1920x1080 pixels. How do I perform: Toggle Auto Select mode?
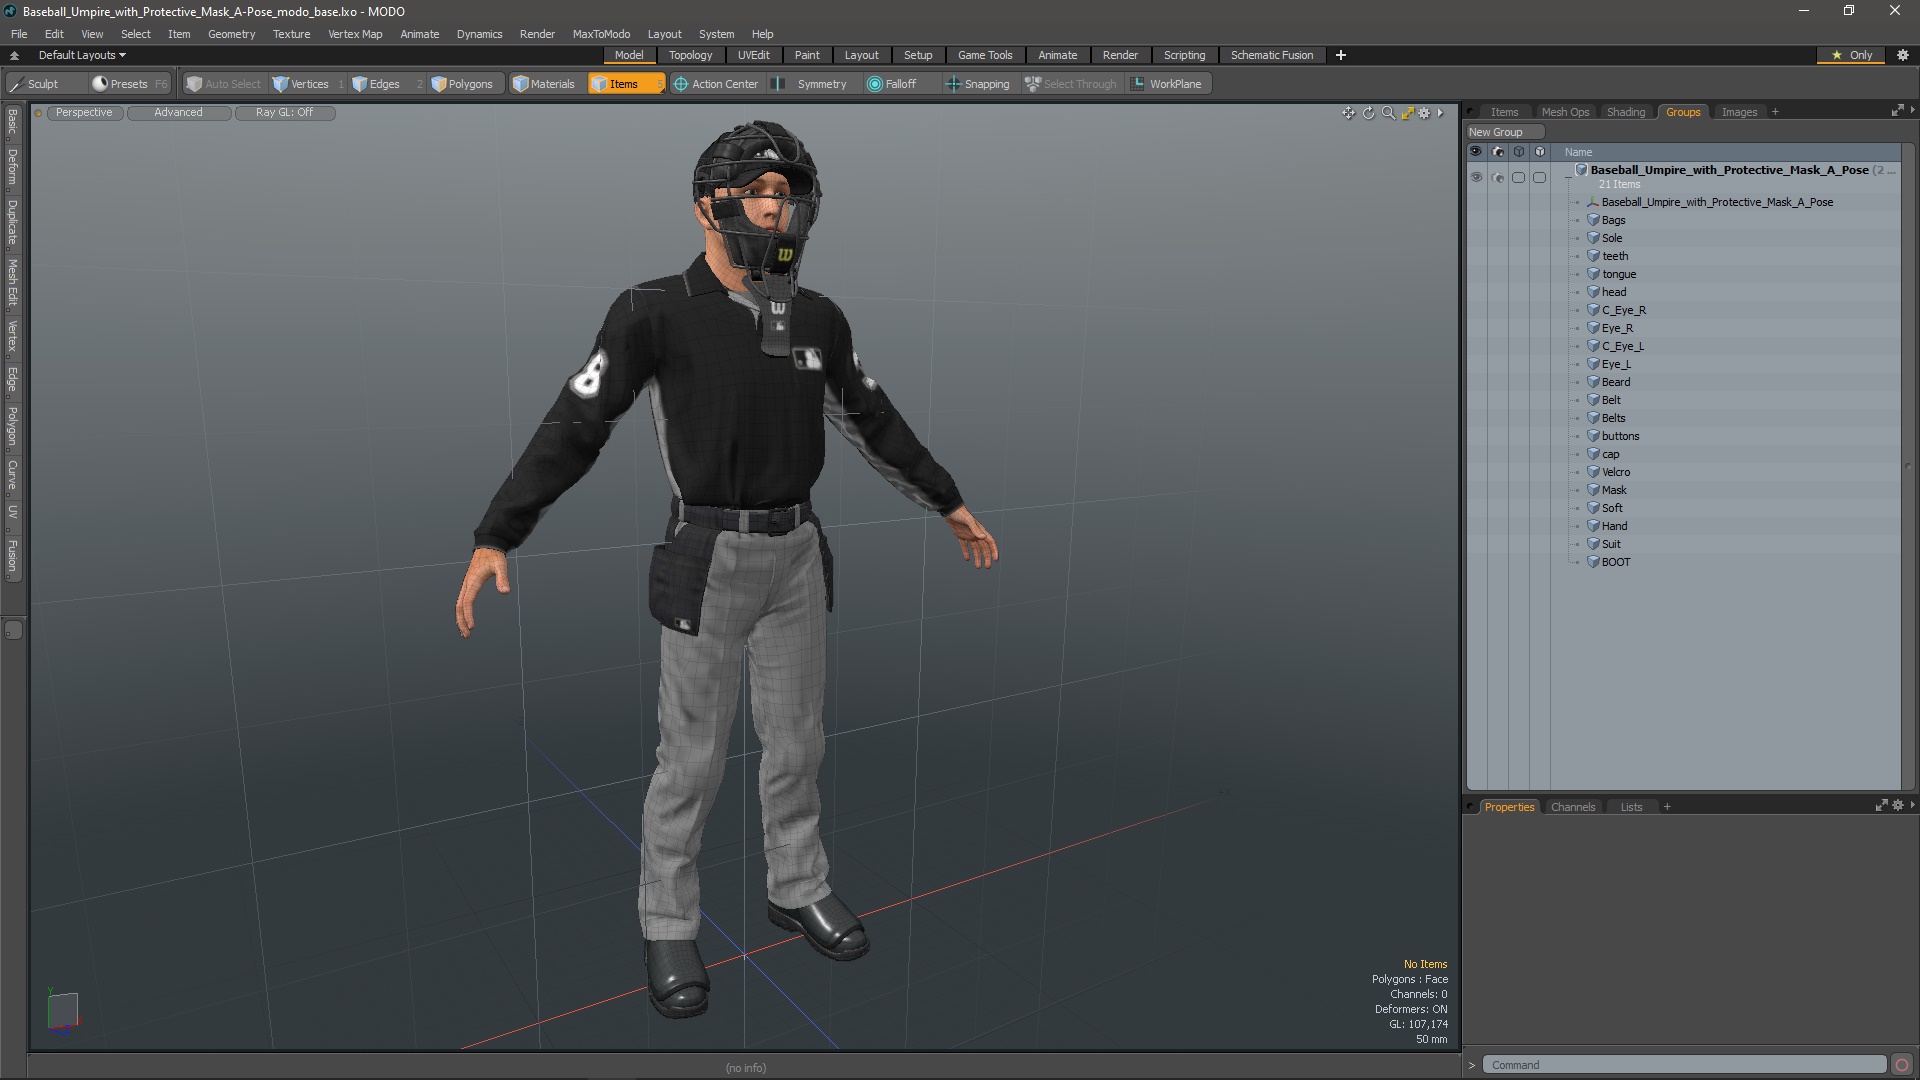point(224,84)
